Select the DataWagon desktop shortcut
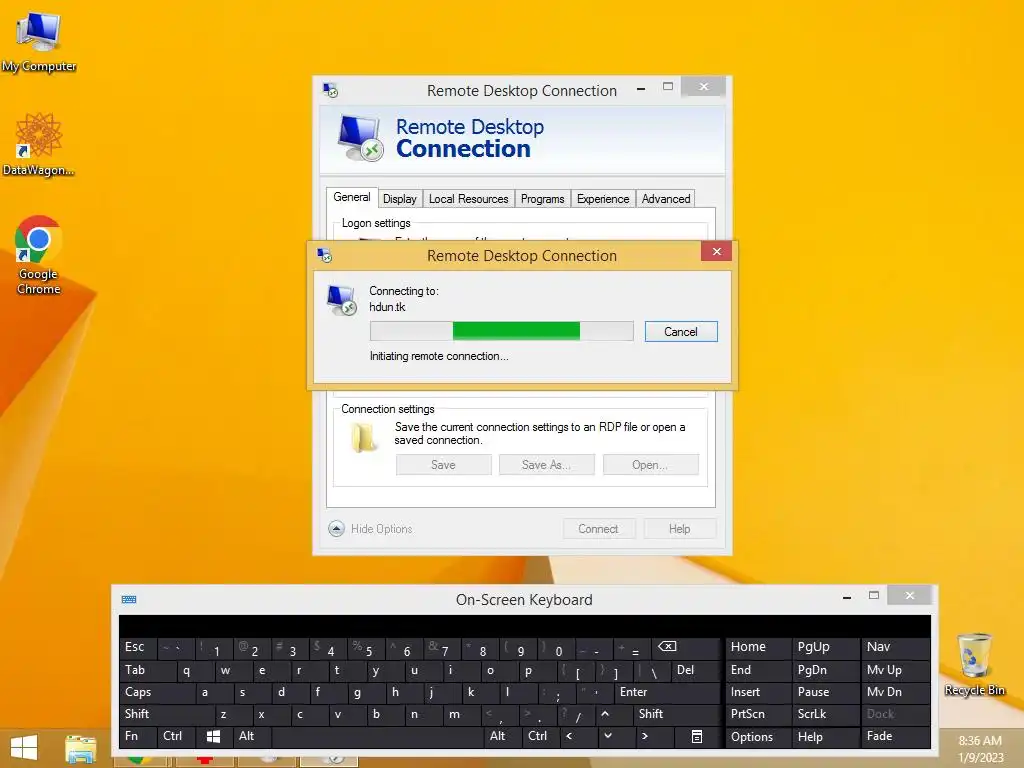Screen dimensions: 1024x768 [39, 145]
